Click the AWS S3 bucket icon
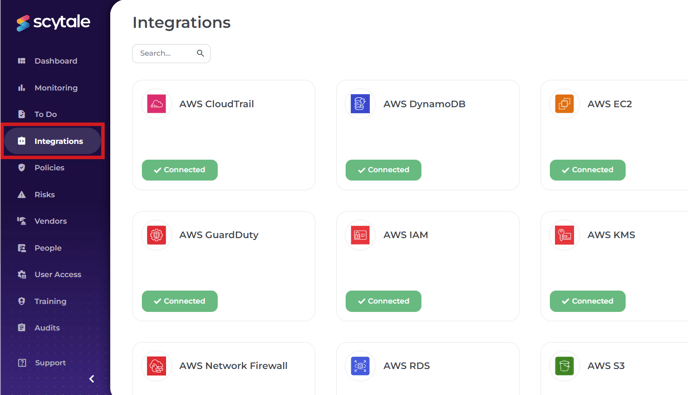This screenshot has width=688, height=395. 564,366
